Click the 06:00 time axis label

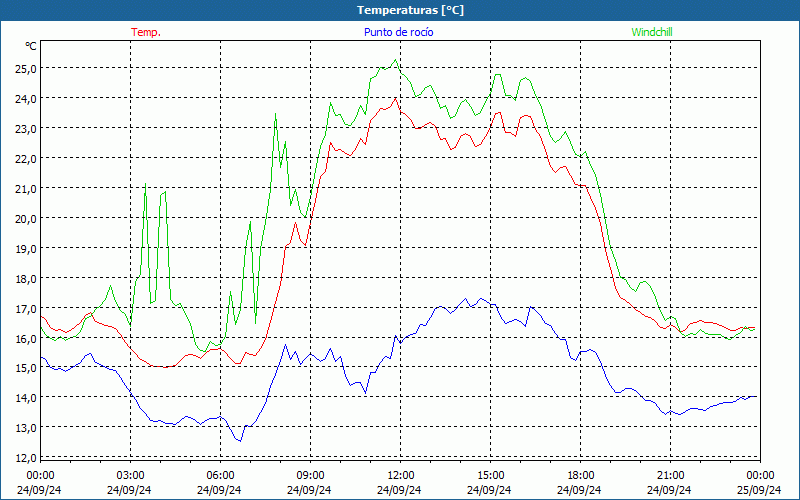click(220, 476)
